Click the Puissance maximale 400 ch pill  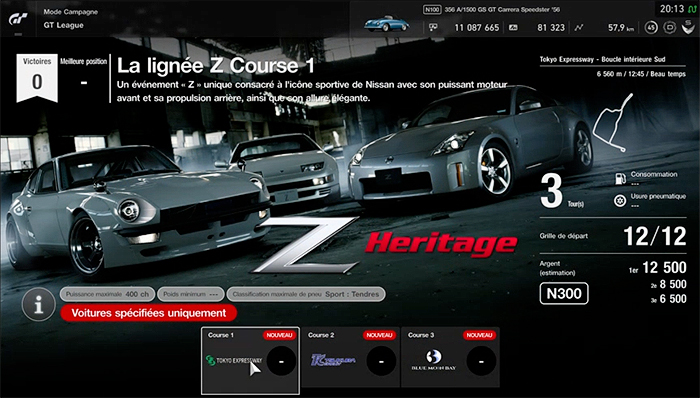point(107,294)
